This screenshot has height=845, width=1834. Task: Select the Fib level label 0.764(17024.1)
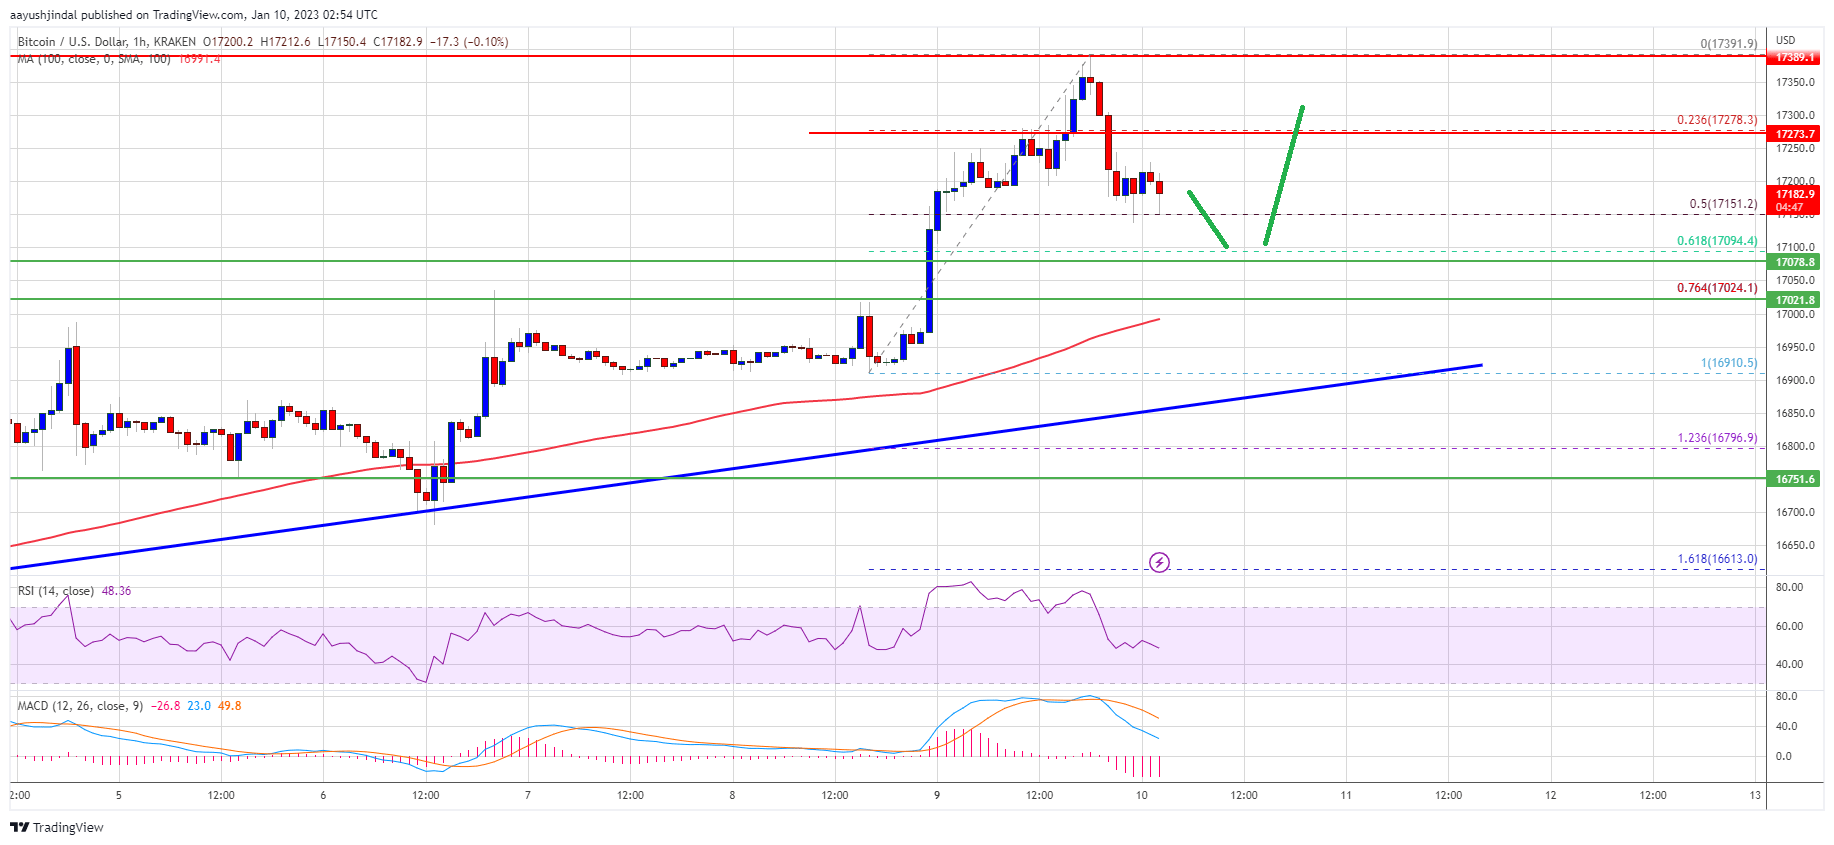tap(1717, 288)
